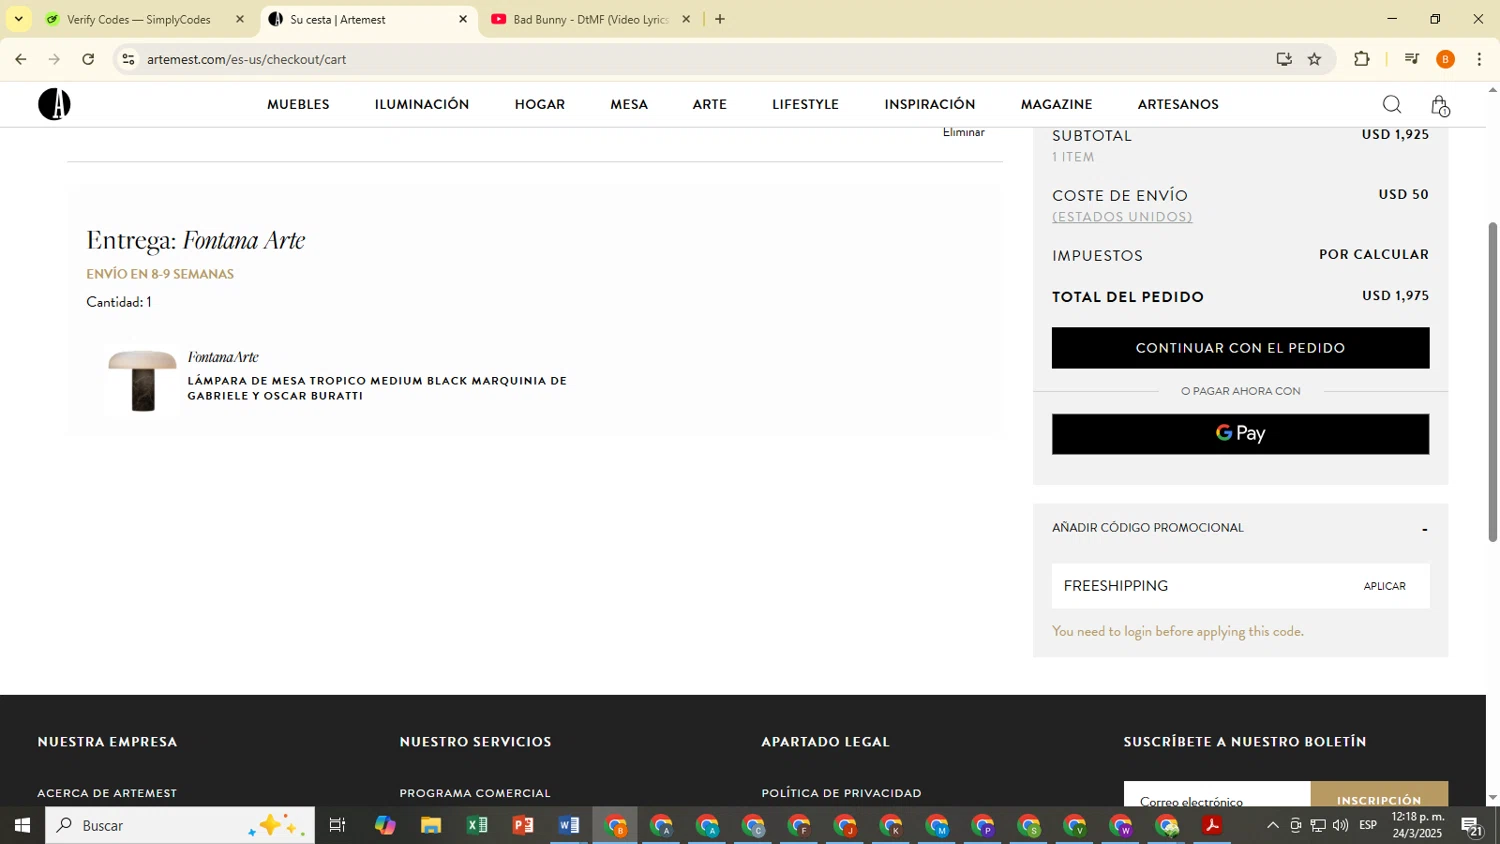
Task: View site information icon in address bar
Action: point(128,59)
